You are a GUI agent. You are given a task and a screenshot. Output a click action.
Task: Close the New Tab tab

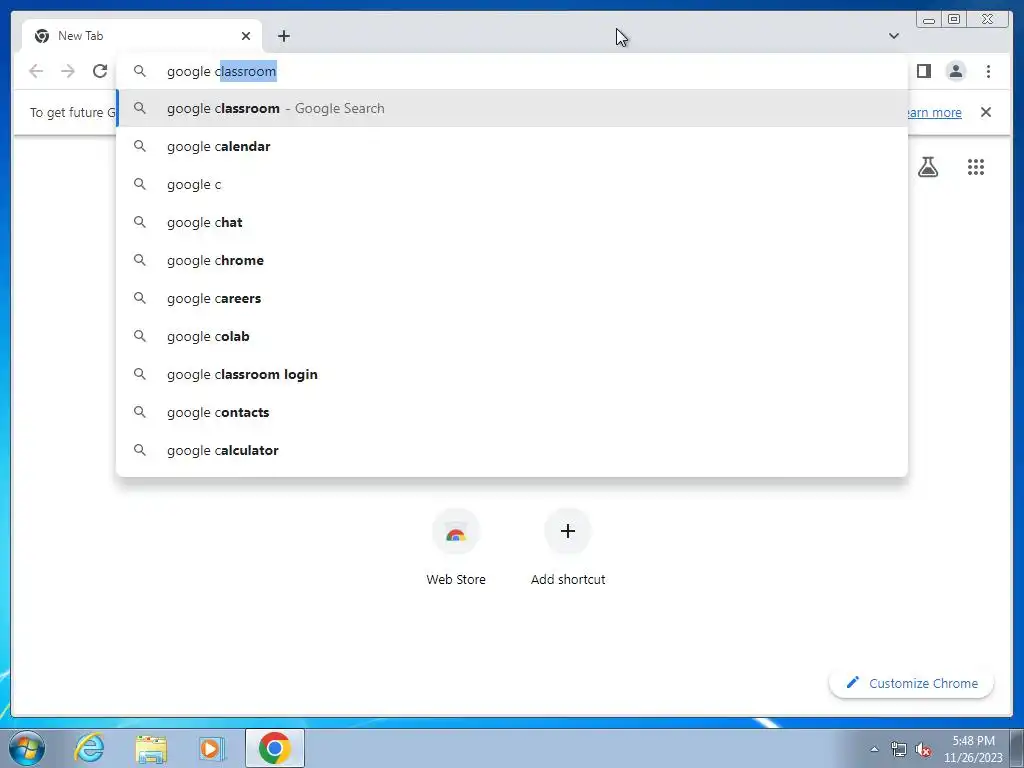[x=246, y=36]
